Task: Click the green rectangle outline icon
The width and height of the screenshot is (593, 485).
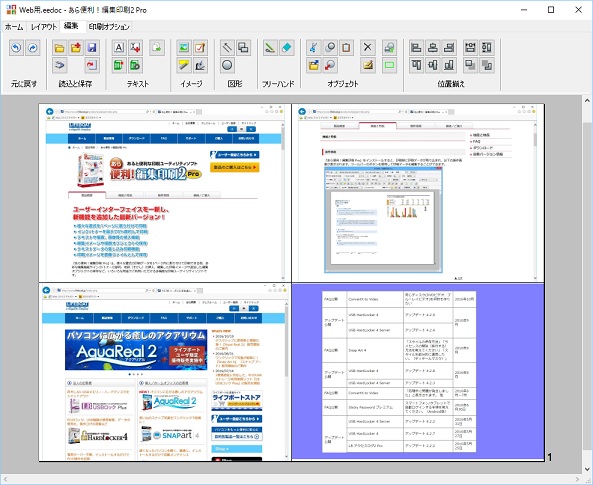Action: coord(390,65)
